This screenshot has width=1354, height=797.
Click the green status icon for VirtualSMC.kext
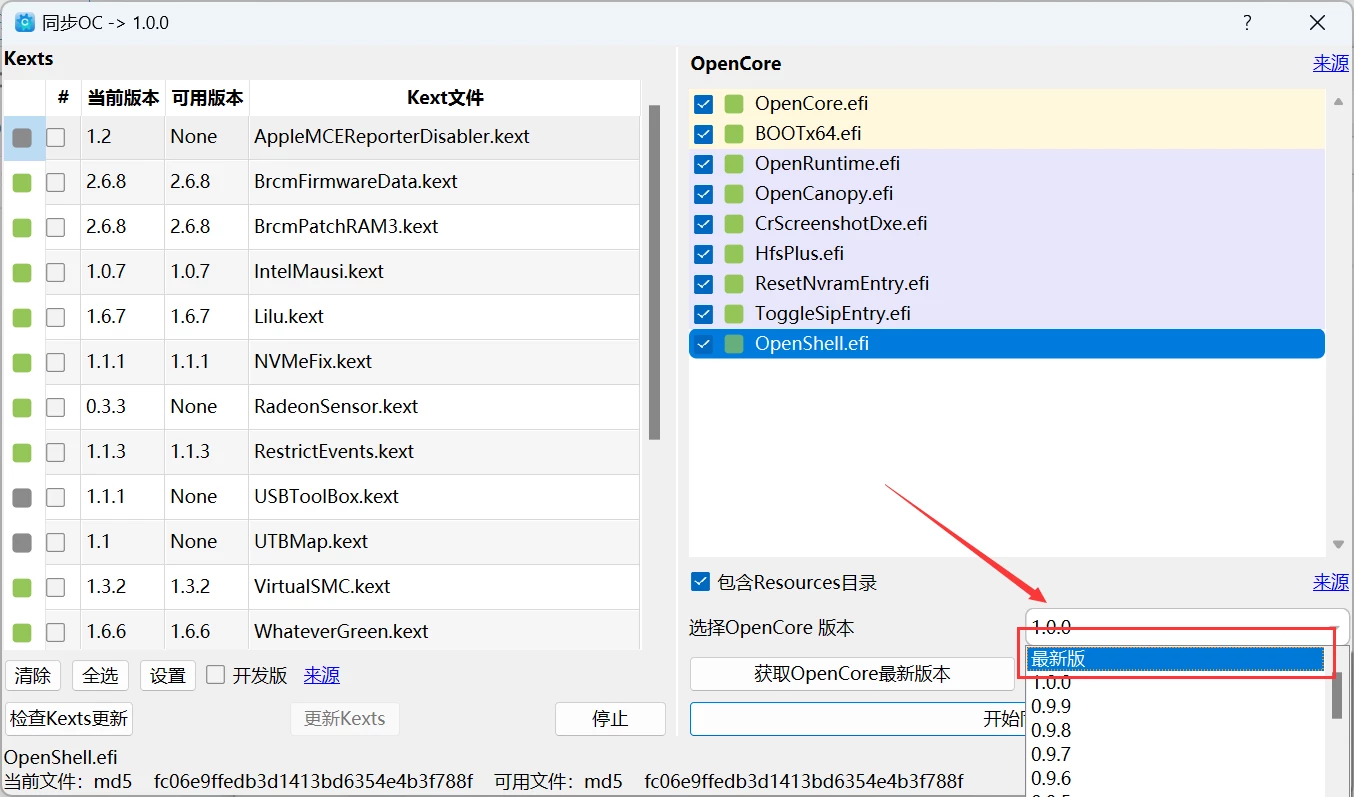click(22, 587)
